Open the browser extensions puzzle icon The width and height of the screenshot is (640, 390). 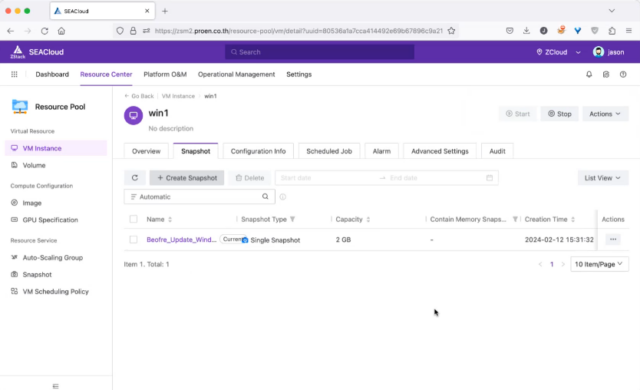[x=612, y=31]
